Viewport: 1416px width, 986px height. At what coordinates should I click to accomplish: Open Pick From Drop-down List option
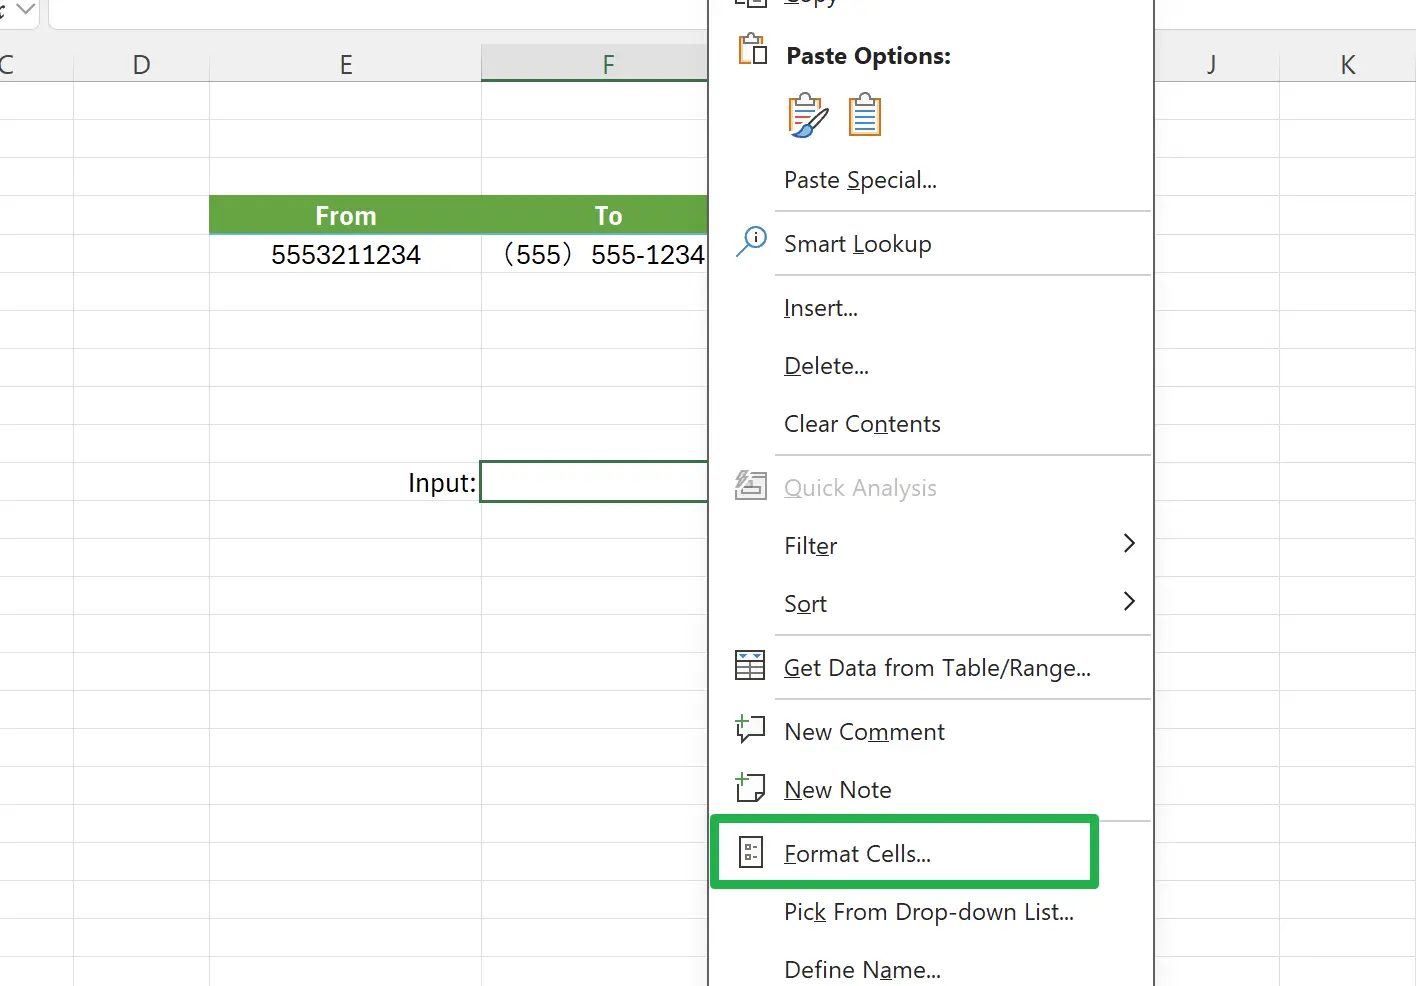(x=928, y=912)
